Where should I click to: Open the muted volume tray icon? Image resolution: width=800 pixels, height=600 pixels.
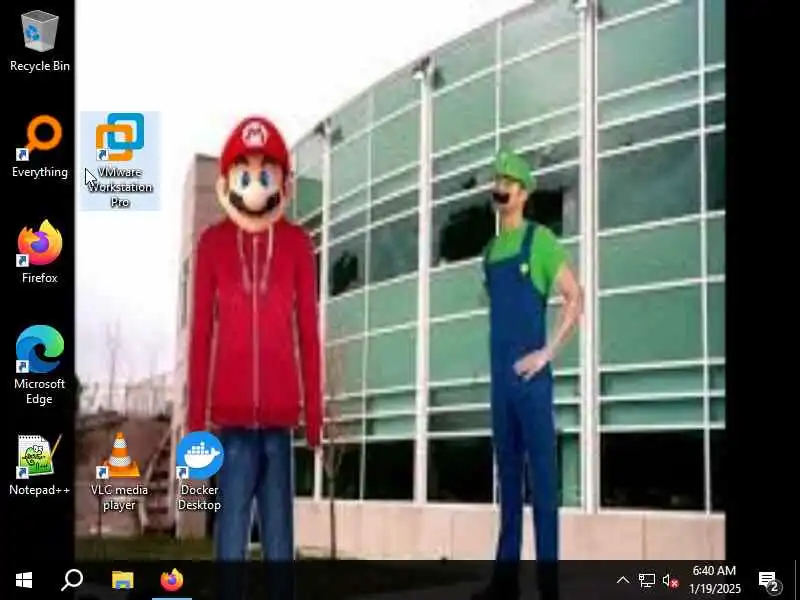coord(670,581)
